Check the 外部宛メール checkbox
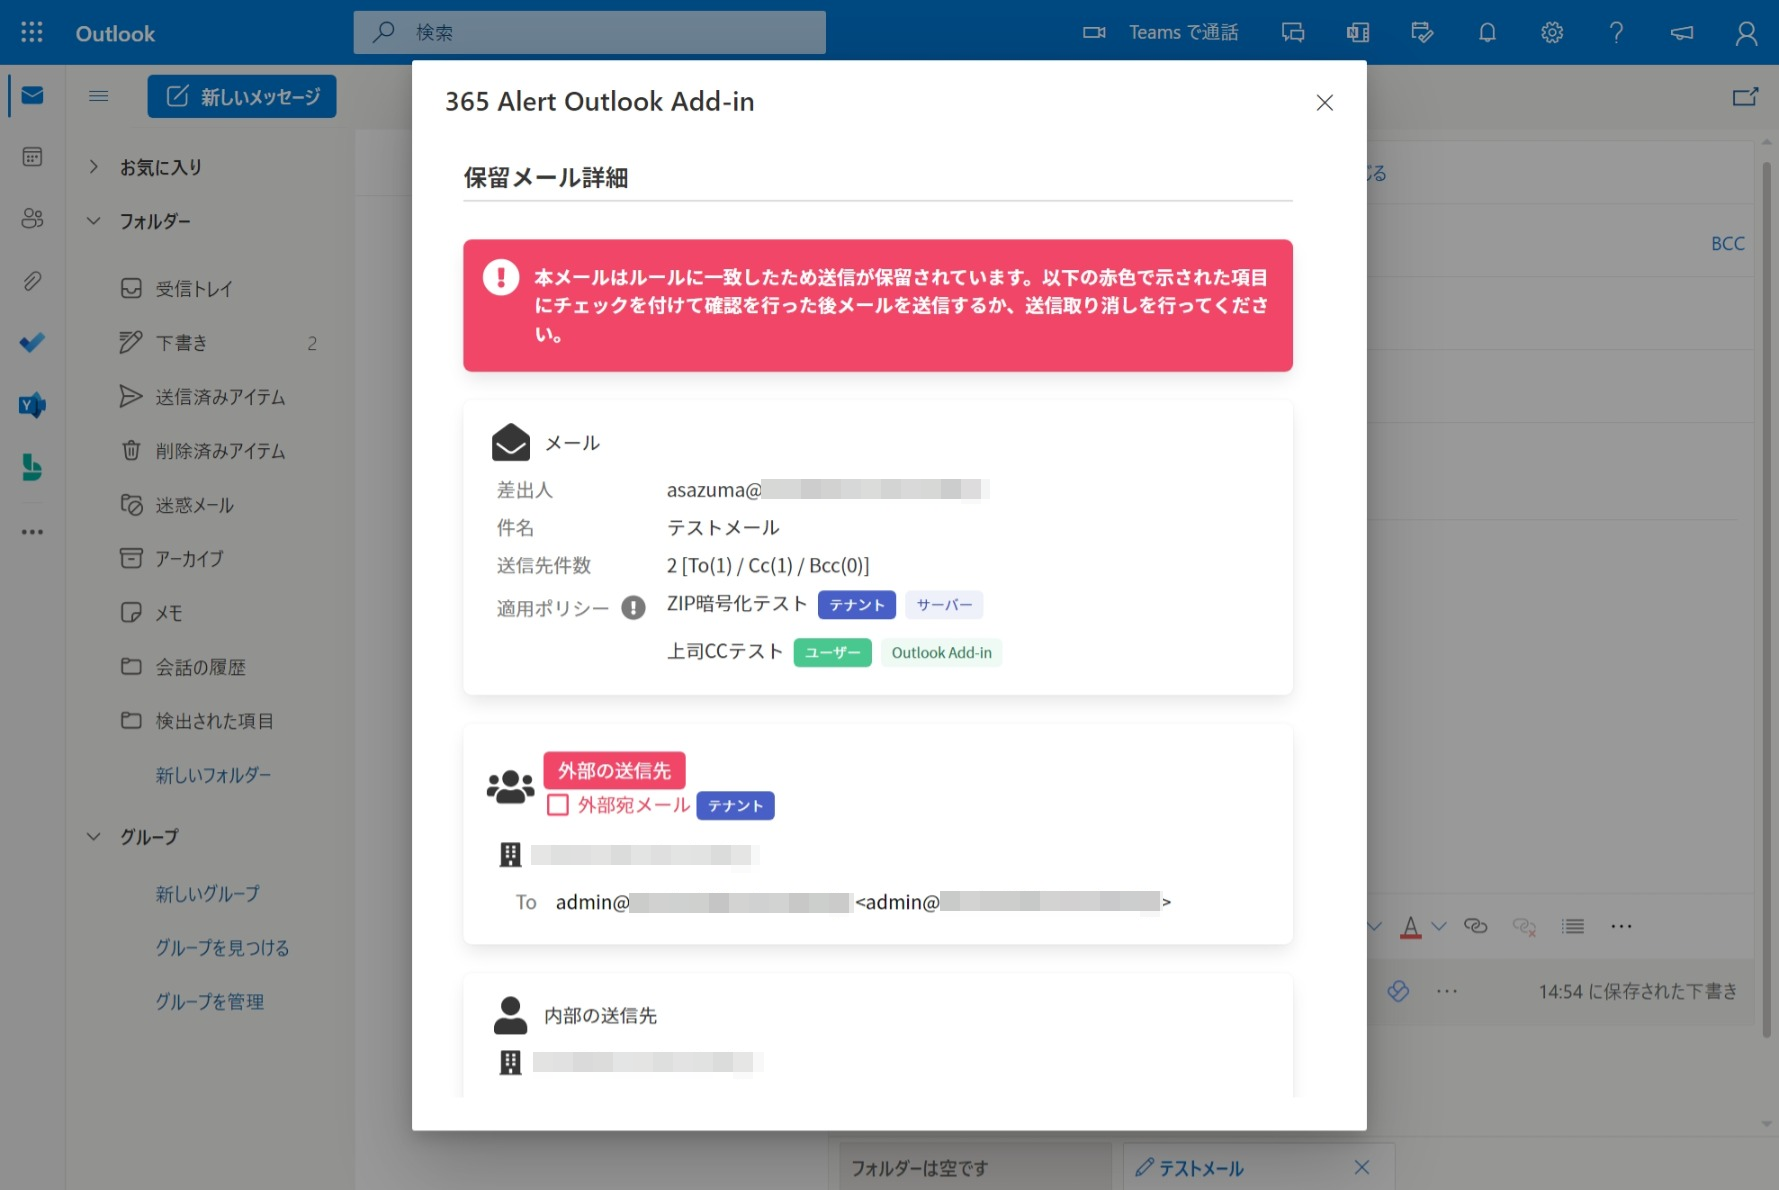1779x1190 pixels. (558, 805)
